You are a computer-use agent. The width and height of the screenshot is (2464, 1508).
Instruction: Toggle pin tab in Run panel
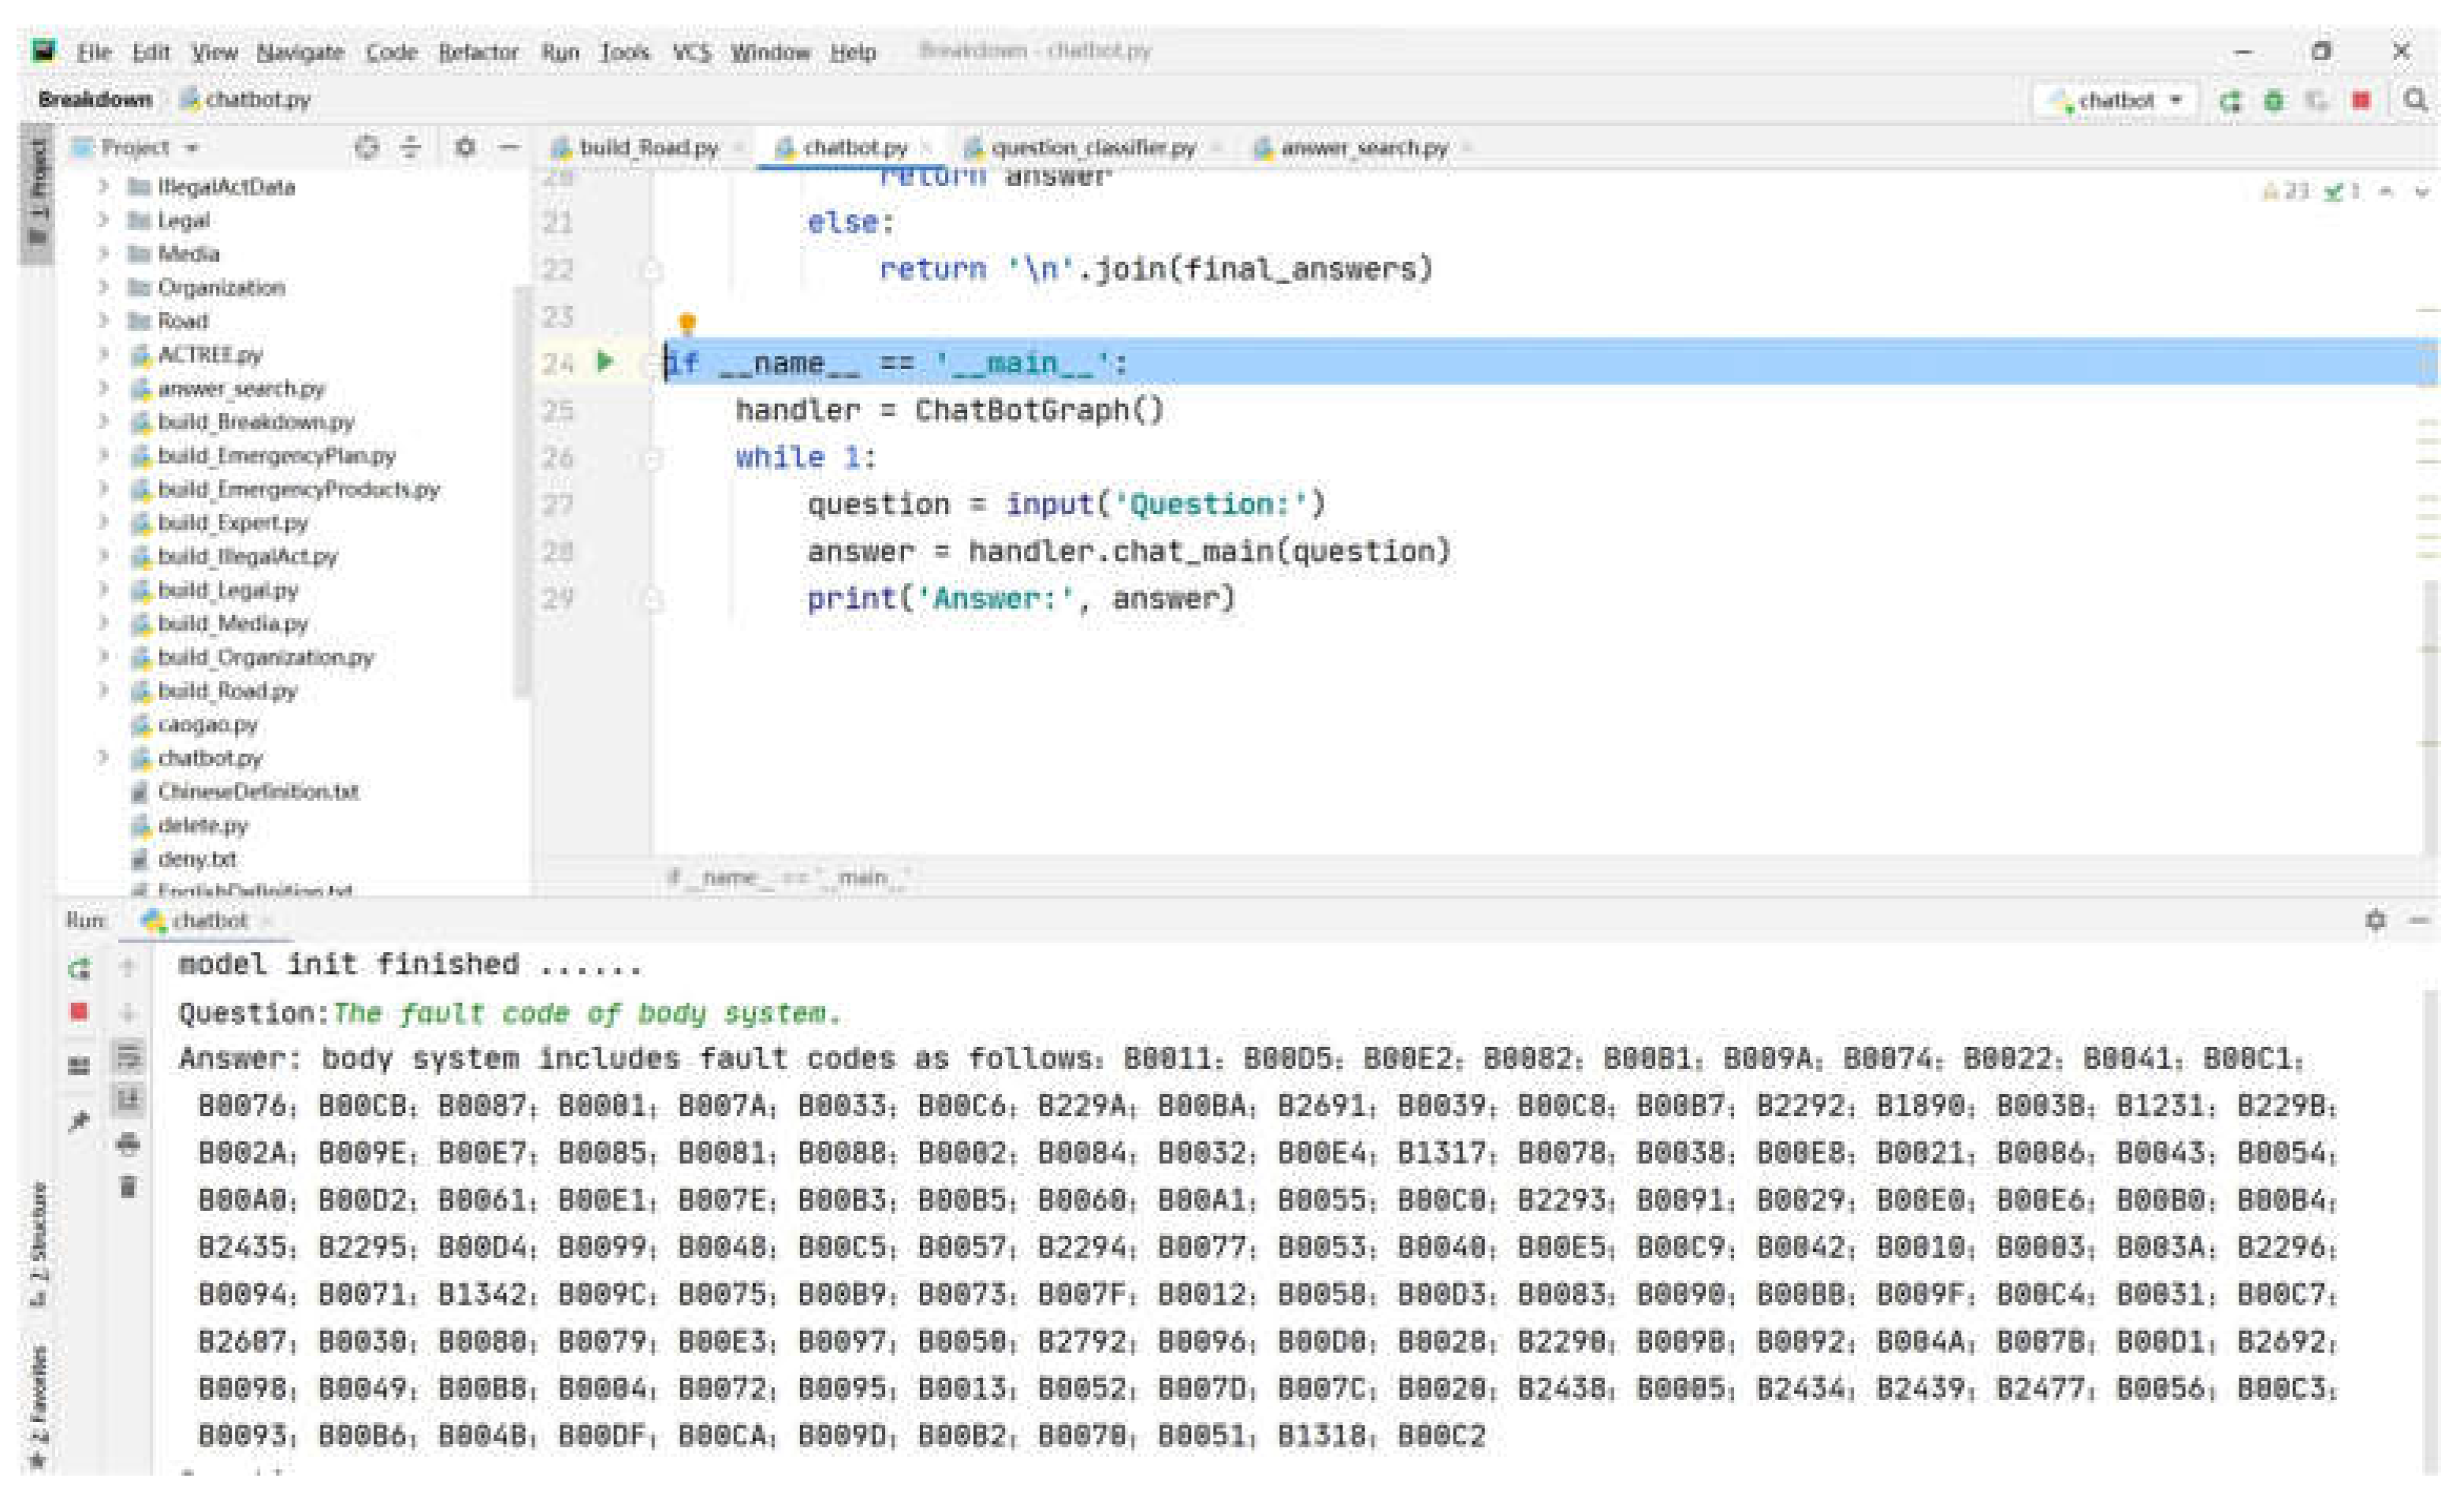pyautogui.click(x=80, y=1122)
